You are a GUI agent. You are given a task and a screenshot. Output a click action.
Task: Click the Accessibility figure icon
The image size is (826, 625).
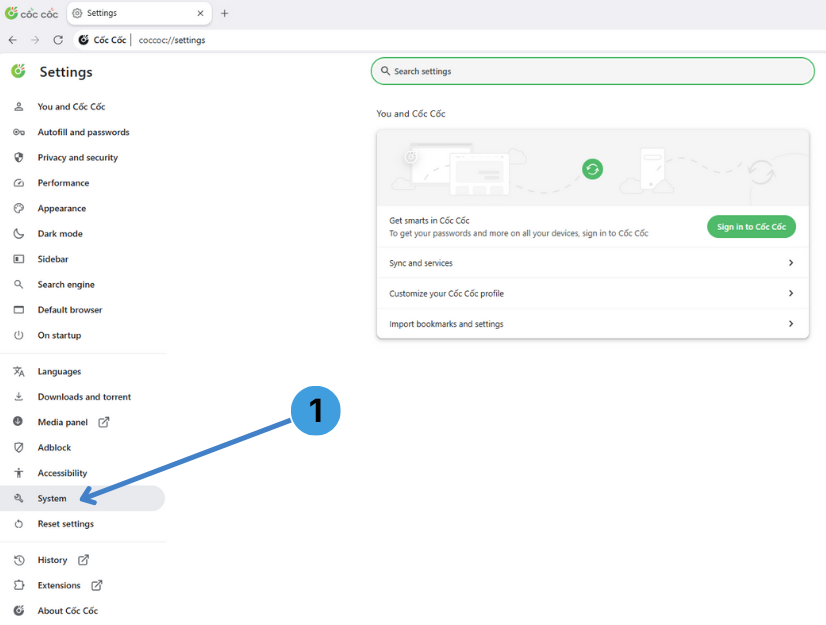click(x=18, y=473)
